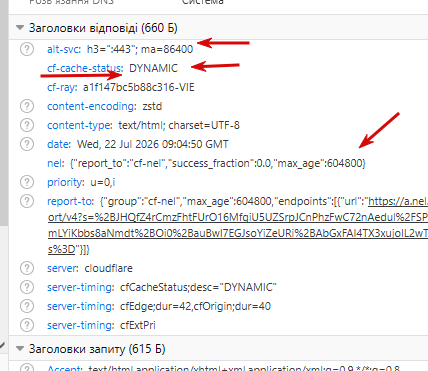428x371 pixels.
Task: Select the cfCacheStatus;desc="DYNAMIC" value
Action: (x=198, y=287)
